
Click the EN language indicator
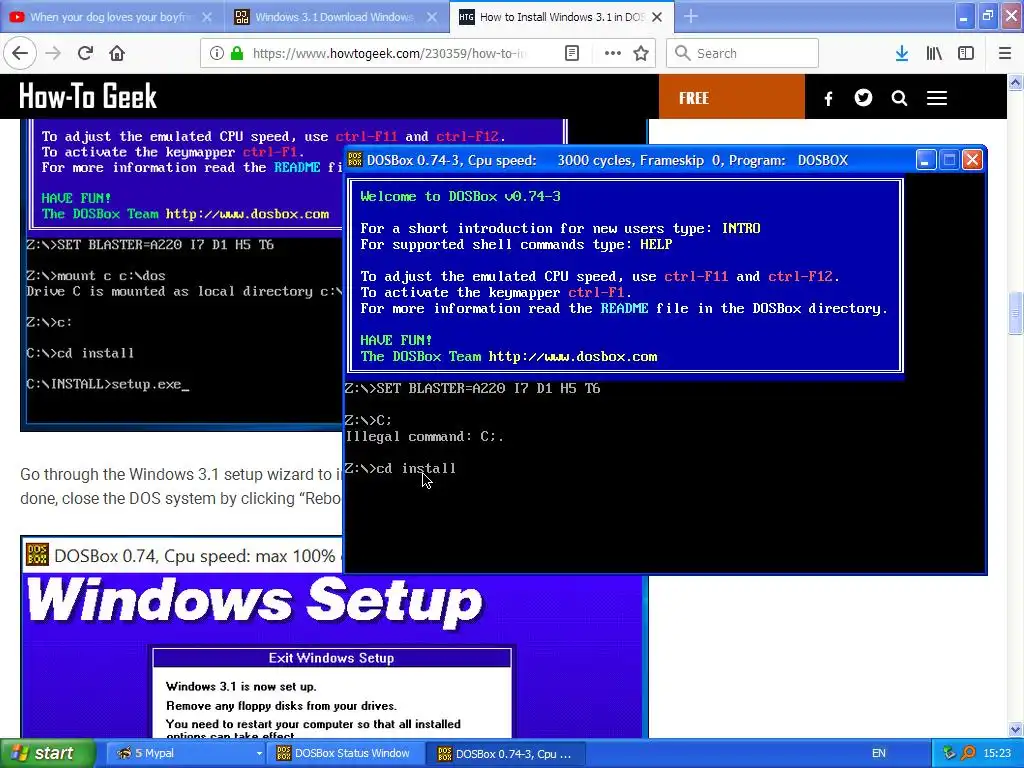(x=878, y=754)
